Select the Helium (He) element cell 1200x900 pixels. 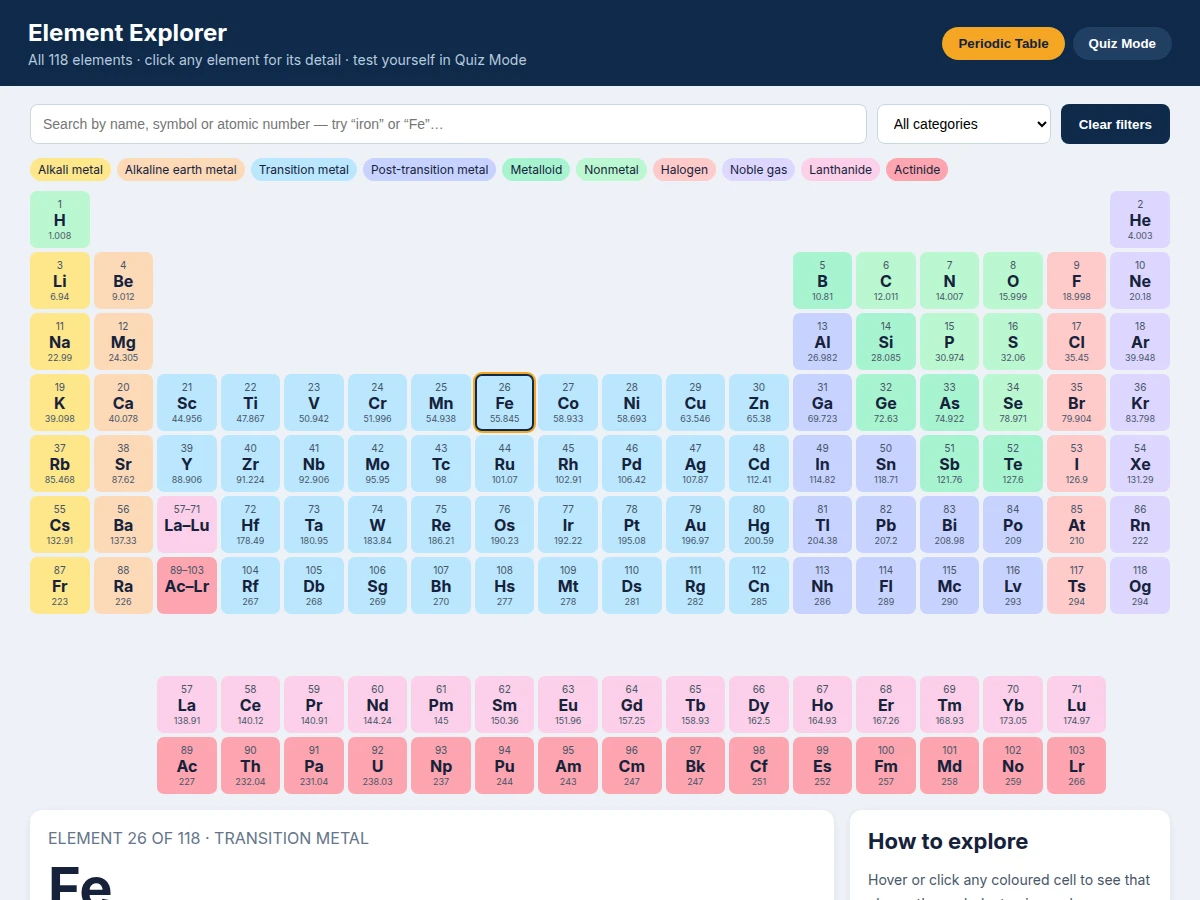[x=1140, y=220]
